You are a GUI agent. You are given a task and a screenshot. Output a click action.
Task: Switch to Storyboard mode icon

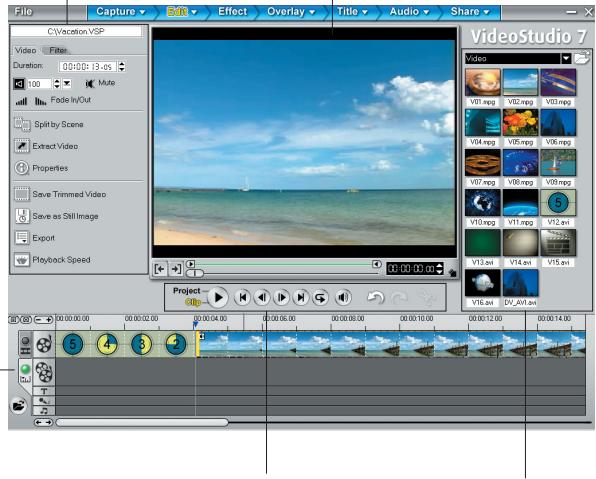(25, 345)
